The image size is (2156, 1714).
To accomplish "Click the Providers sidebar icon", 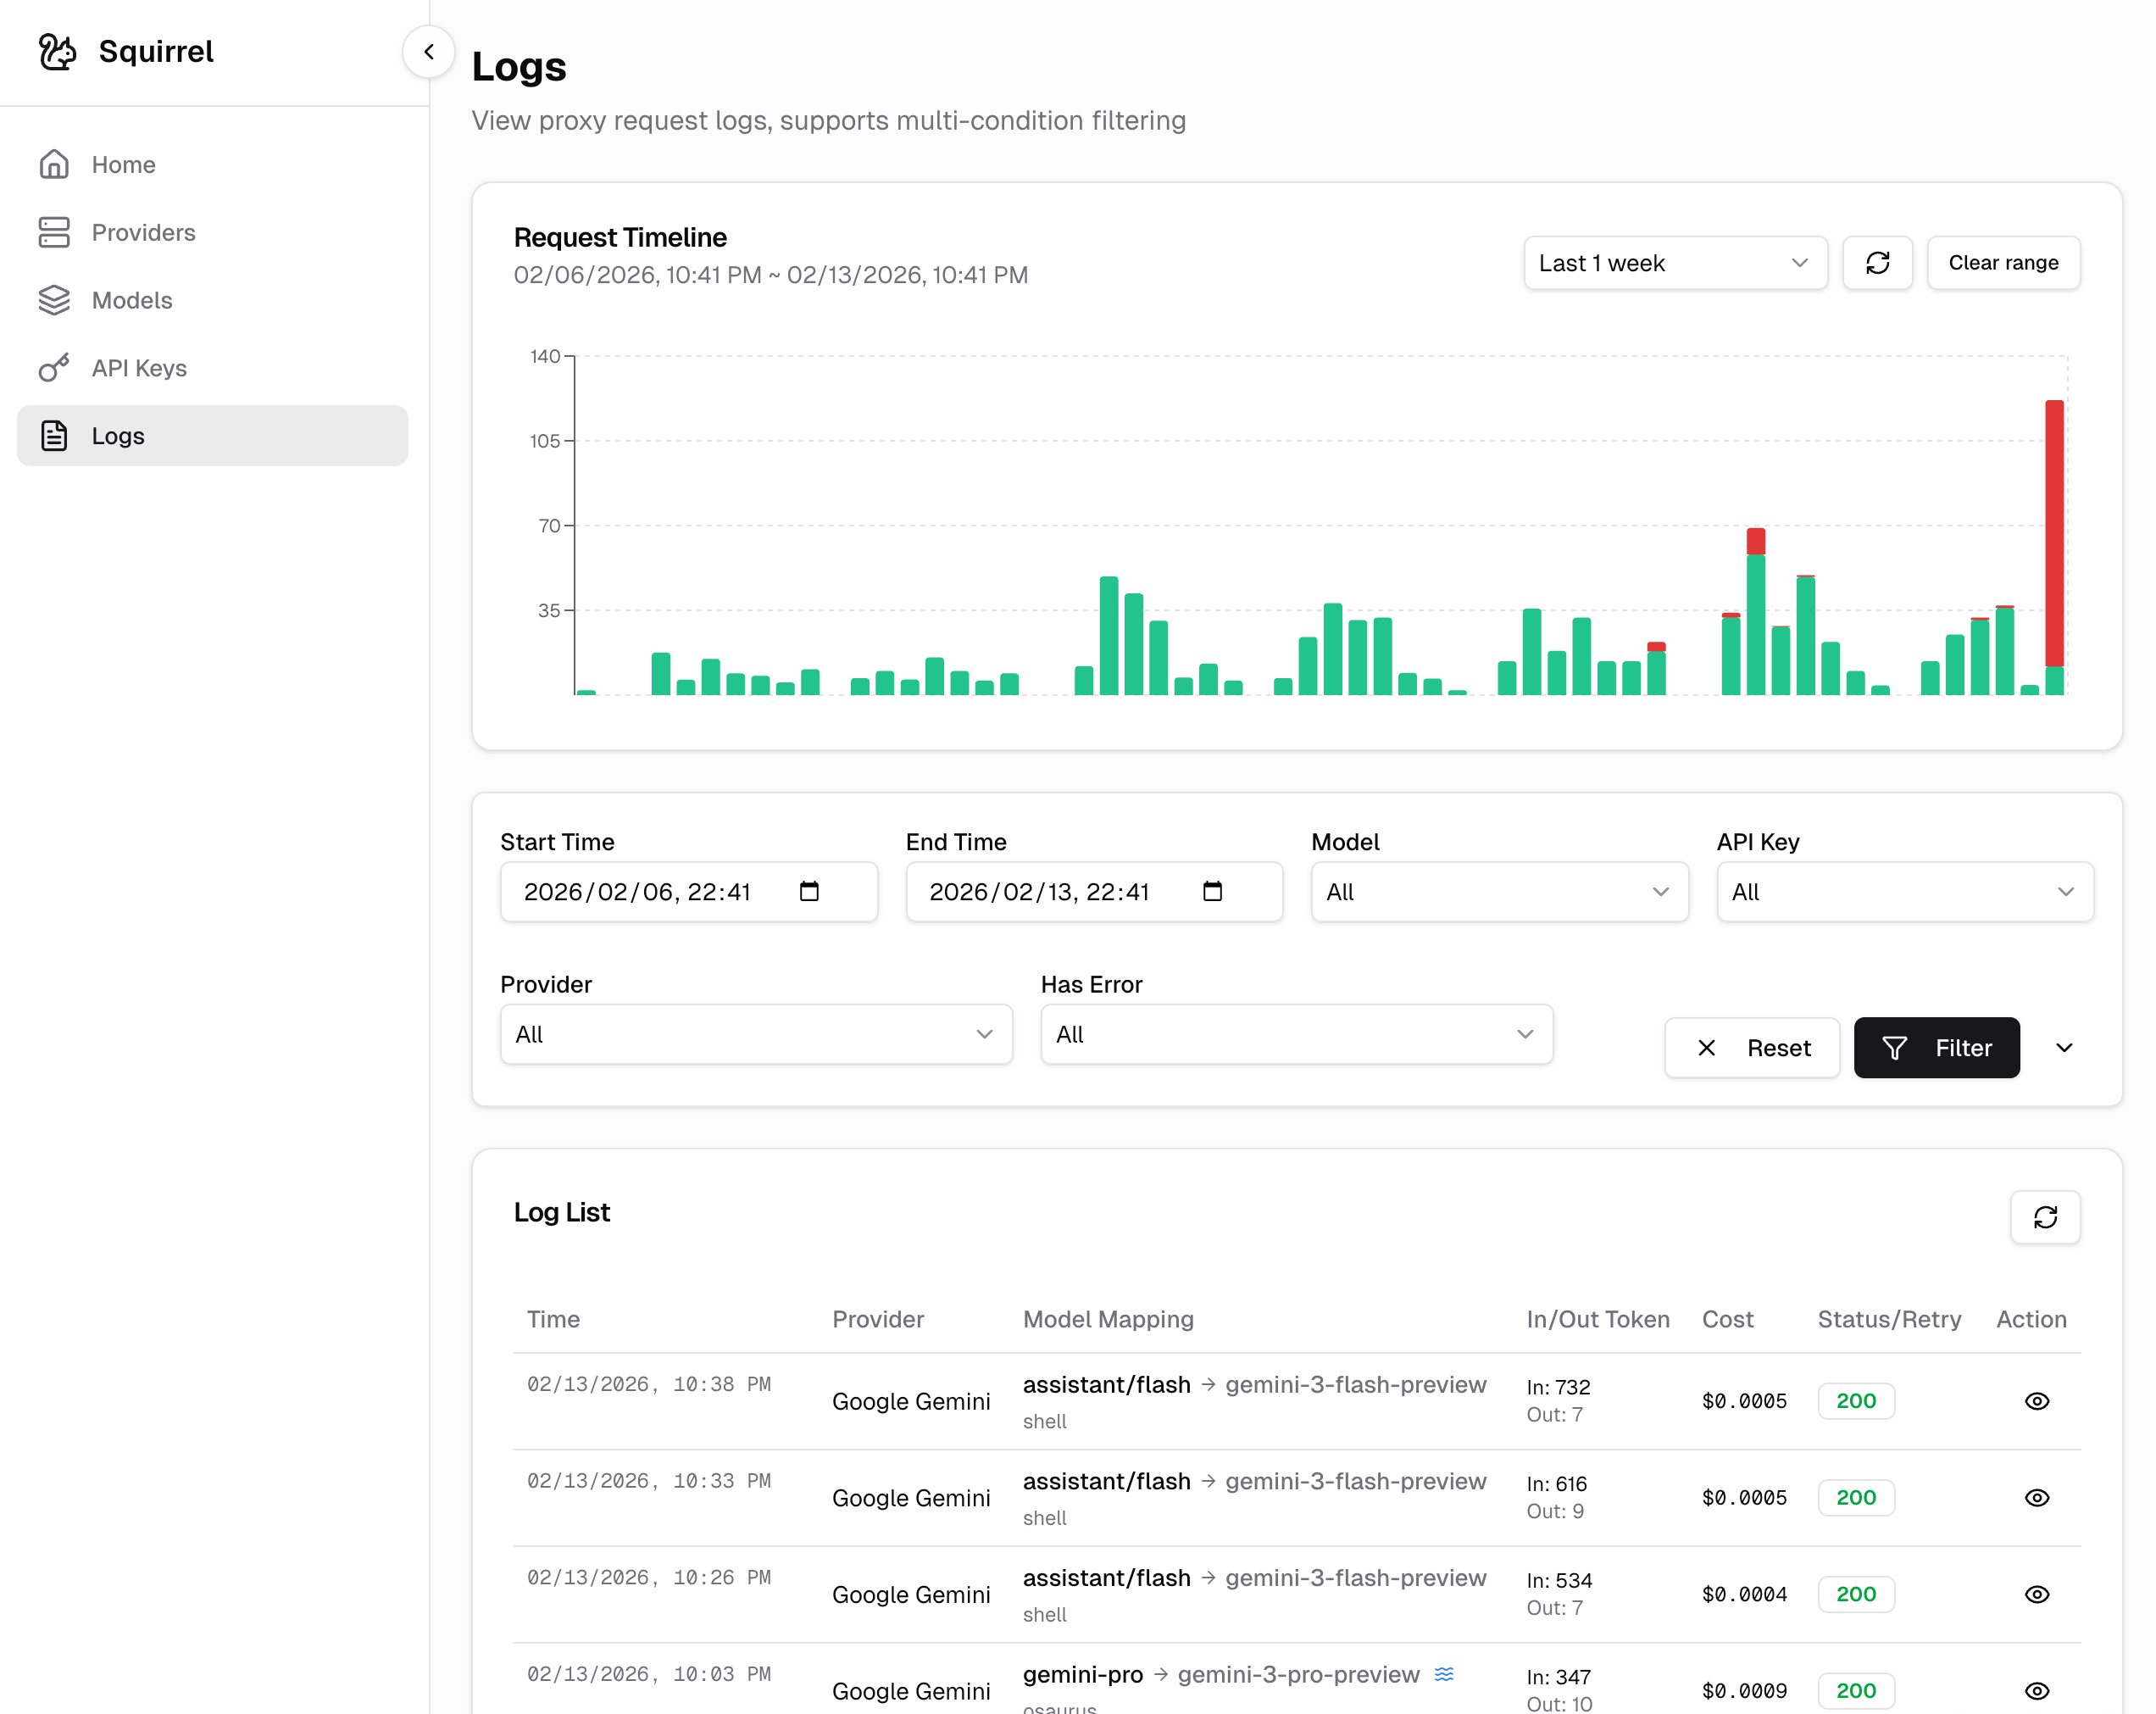I will (55, 232).
